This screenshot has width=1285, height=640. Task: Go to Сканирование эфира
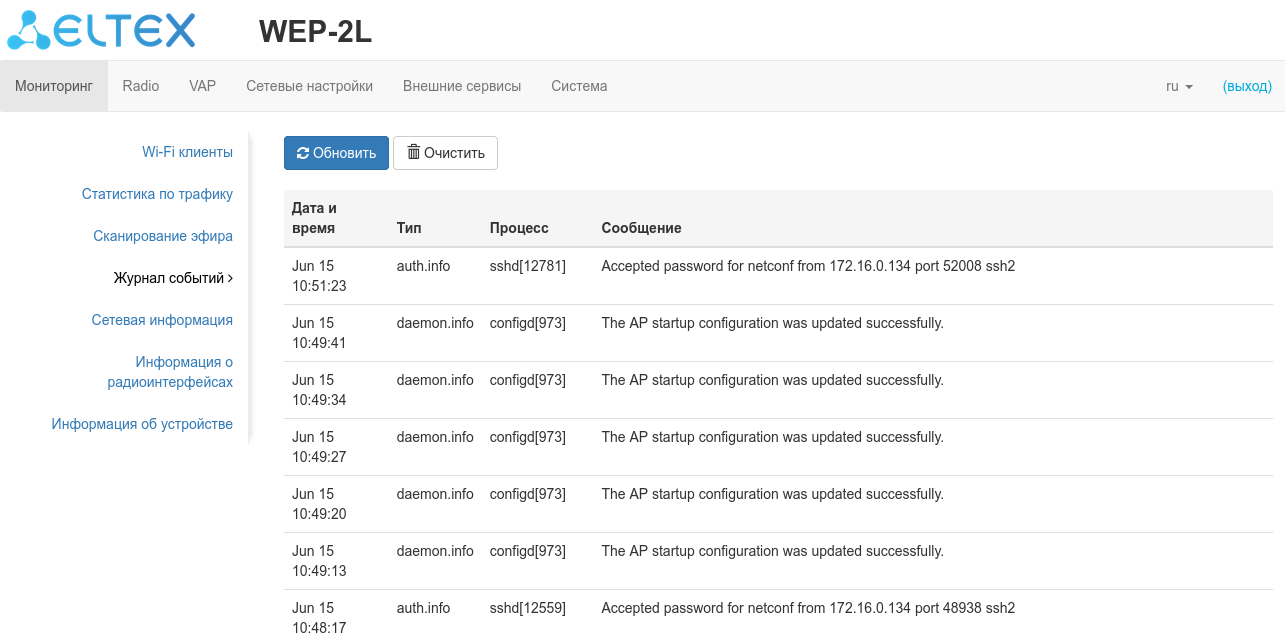[x=163, y=236]
